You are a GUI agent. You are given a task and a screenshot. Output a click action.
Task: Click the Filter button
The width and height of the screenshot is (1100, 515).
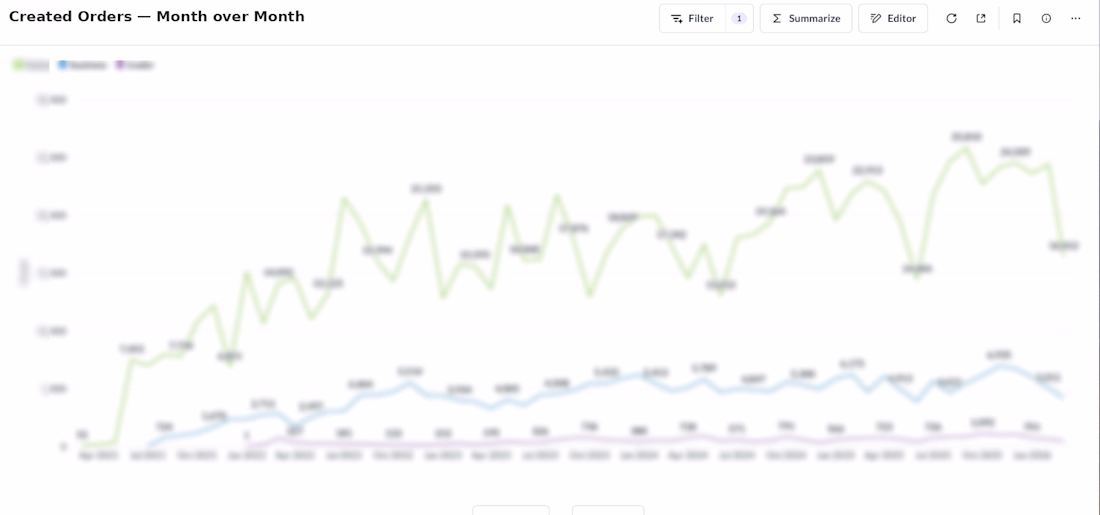(692, 18)
